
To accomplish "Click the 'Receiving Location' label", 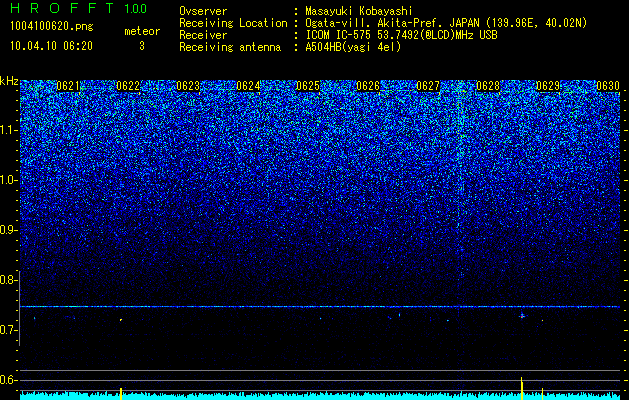I will tap(233, 24).
